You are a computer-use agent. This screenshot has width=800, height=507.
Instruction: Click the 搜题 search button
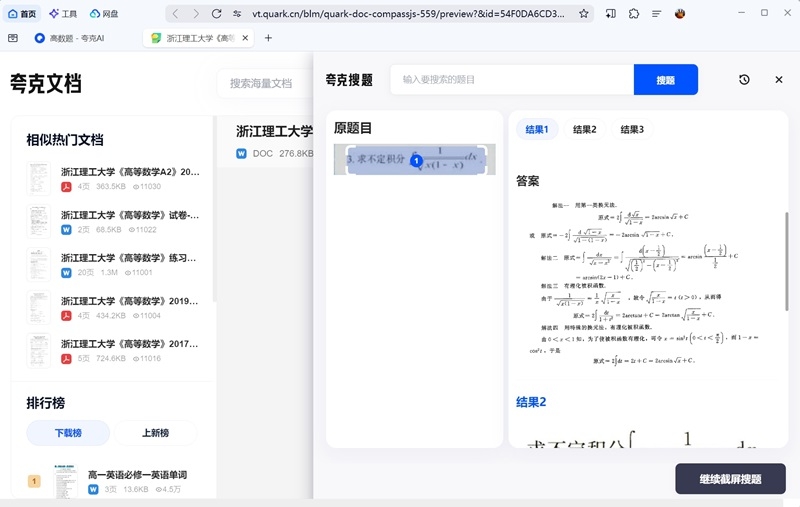[x=666, y=80]
